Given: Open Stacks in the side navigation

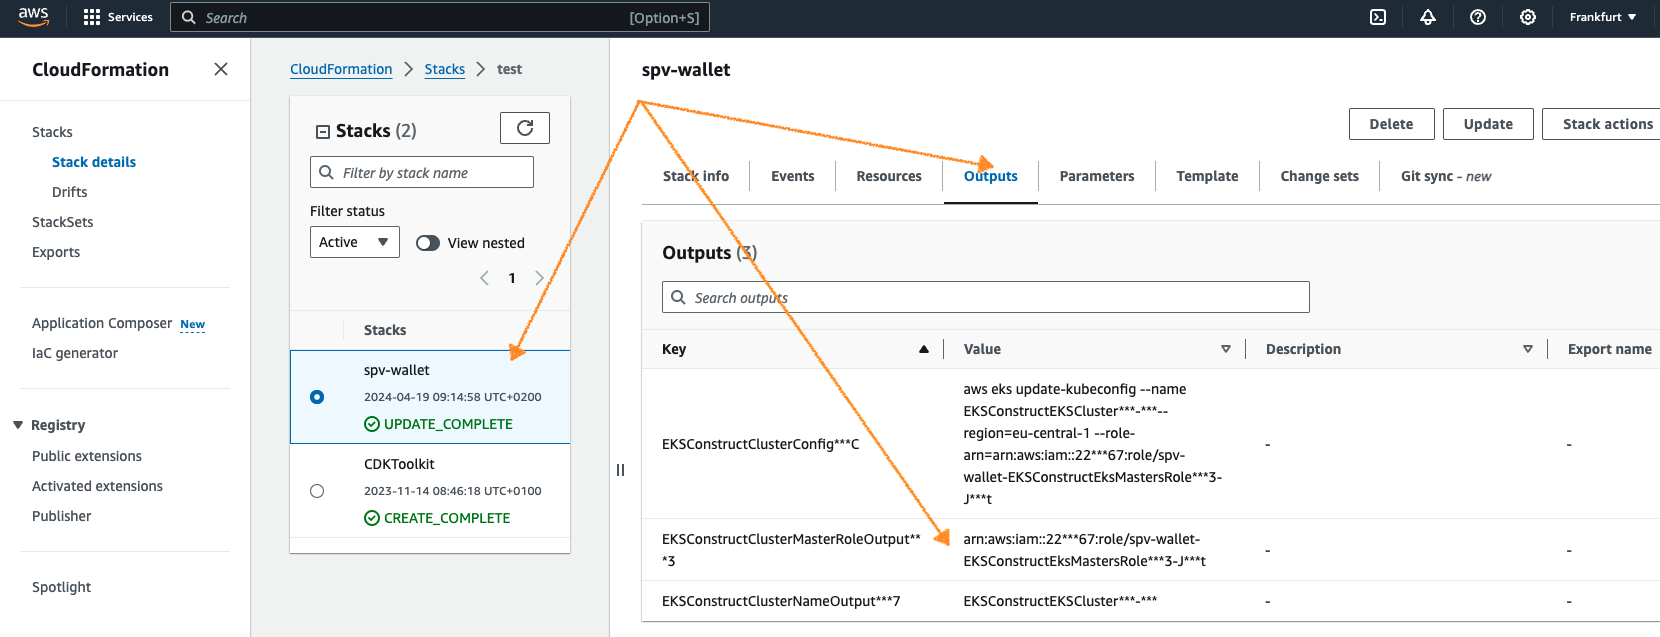Looking at the screenshot, I should [52, 132].
